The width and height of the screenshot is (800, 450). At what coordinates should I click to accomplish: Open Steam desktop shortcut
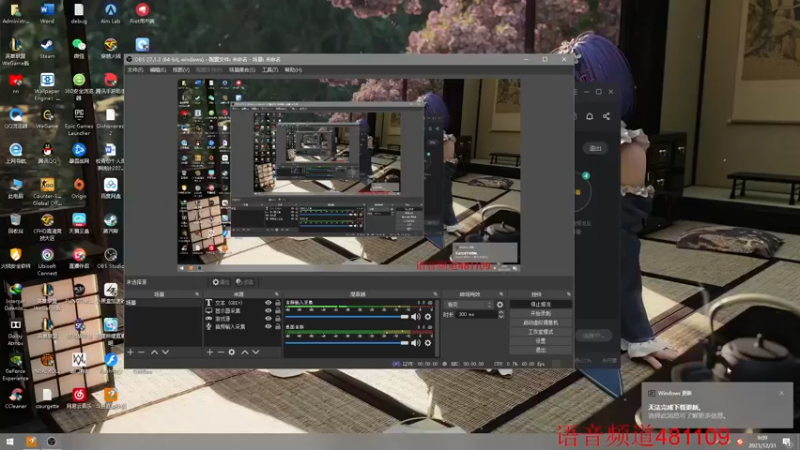coord(47,49)
